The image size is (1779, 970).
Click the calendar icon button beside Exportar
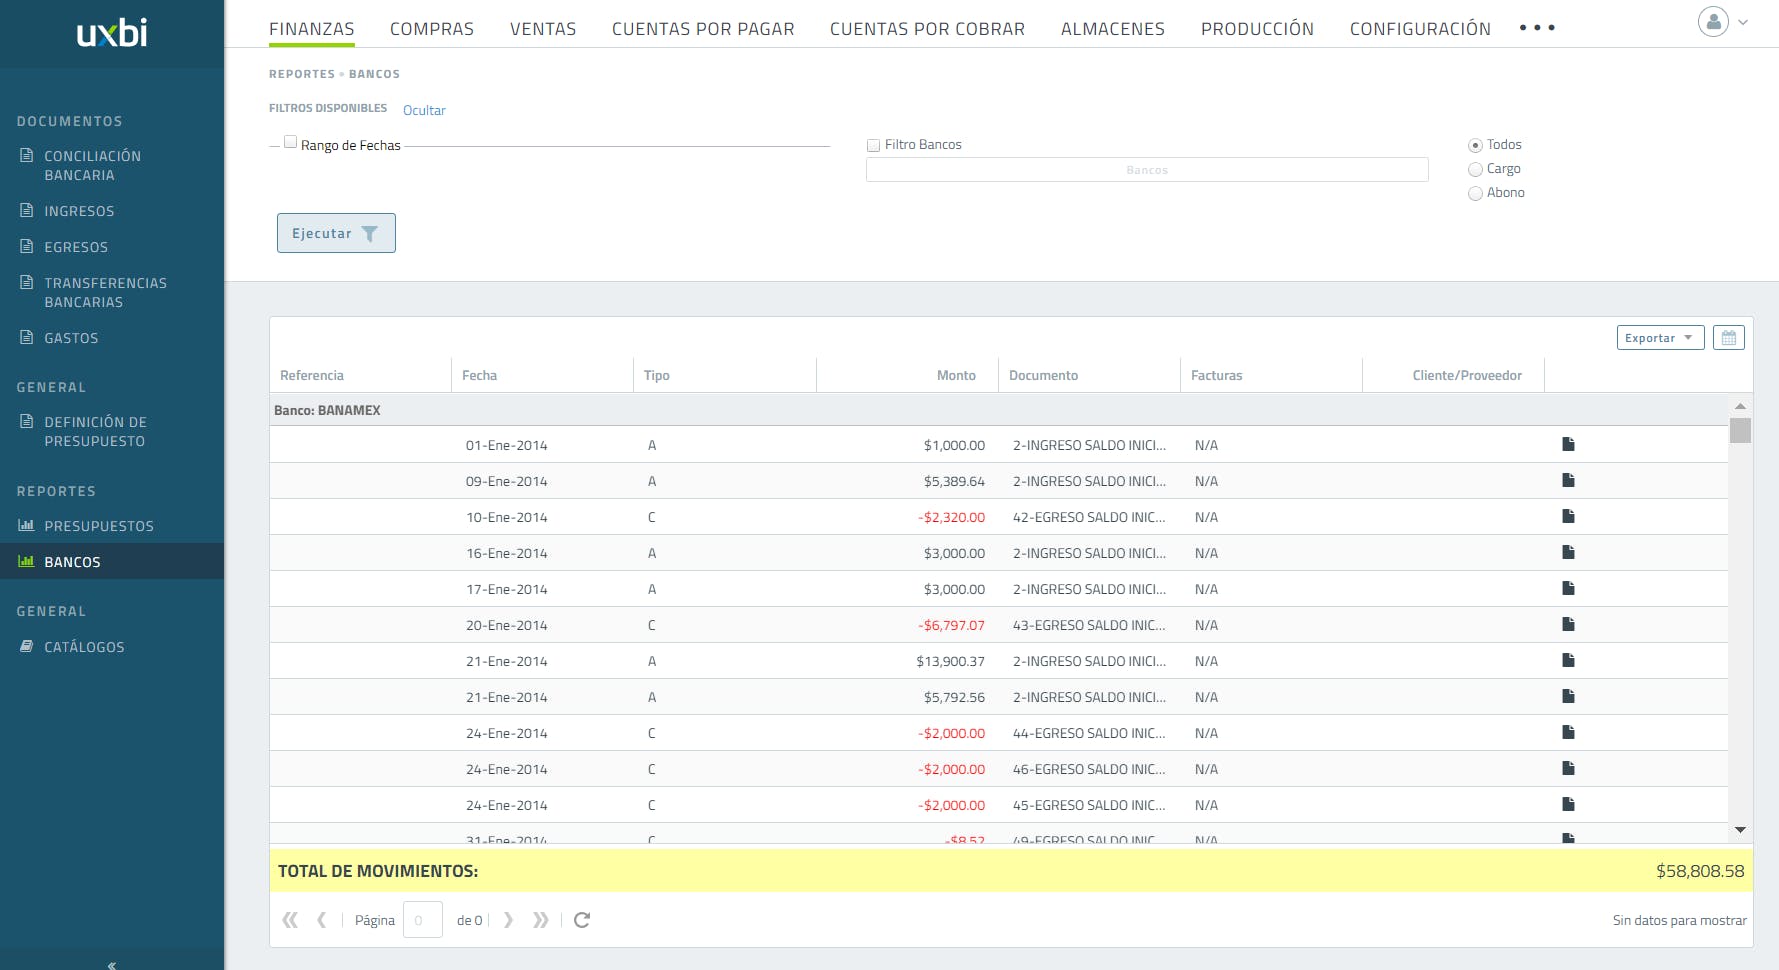(1728, 338)
